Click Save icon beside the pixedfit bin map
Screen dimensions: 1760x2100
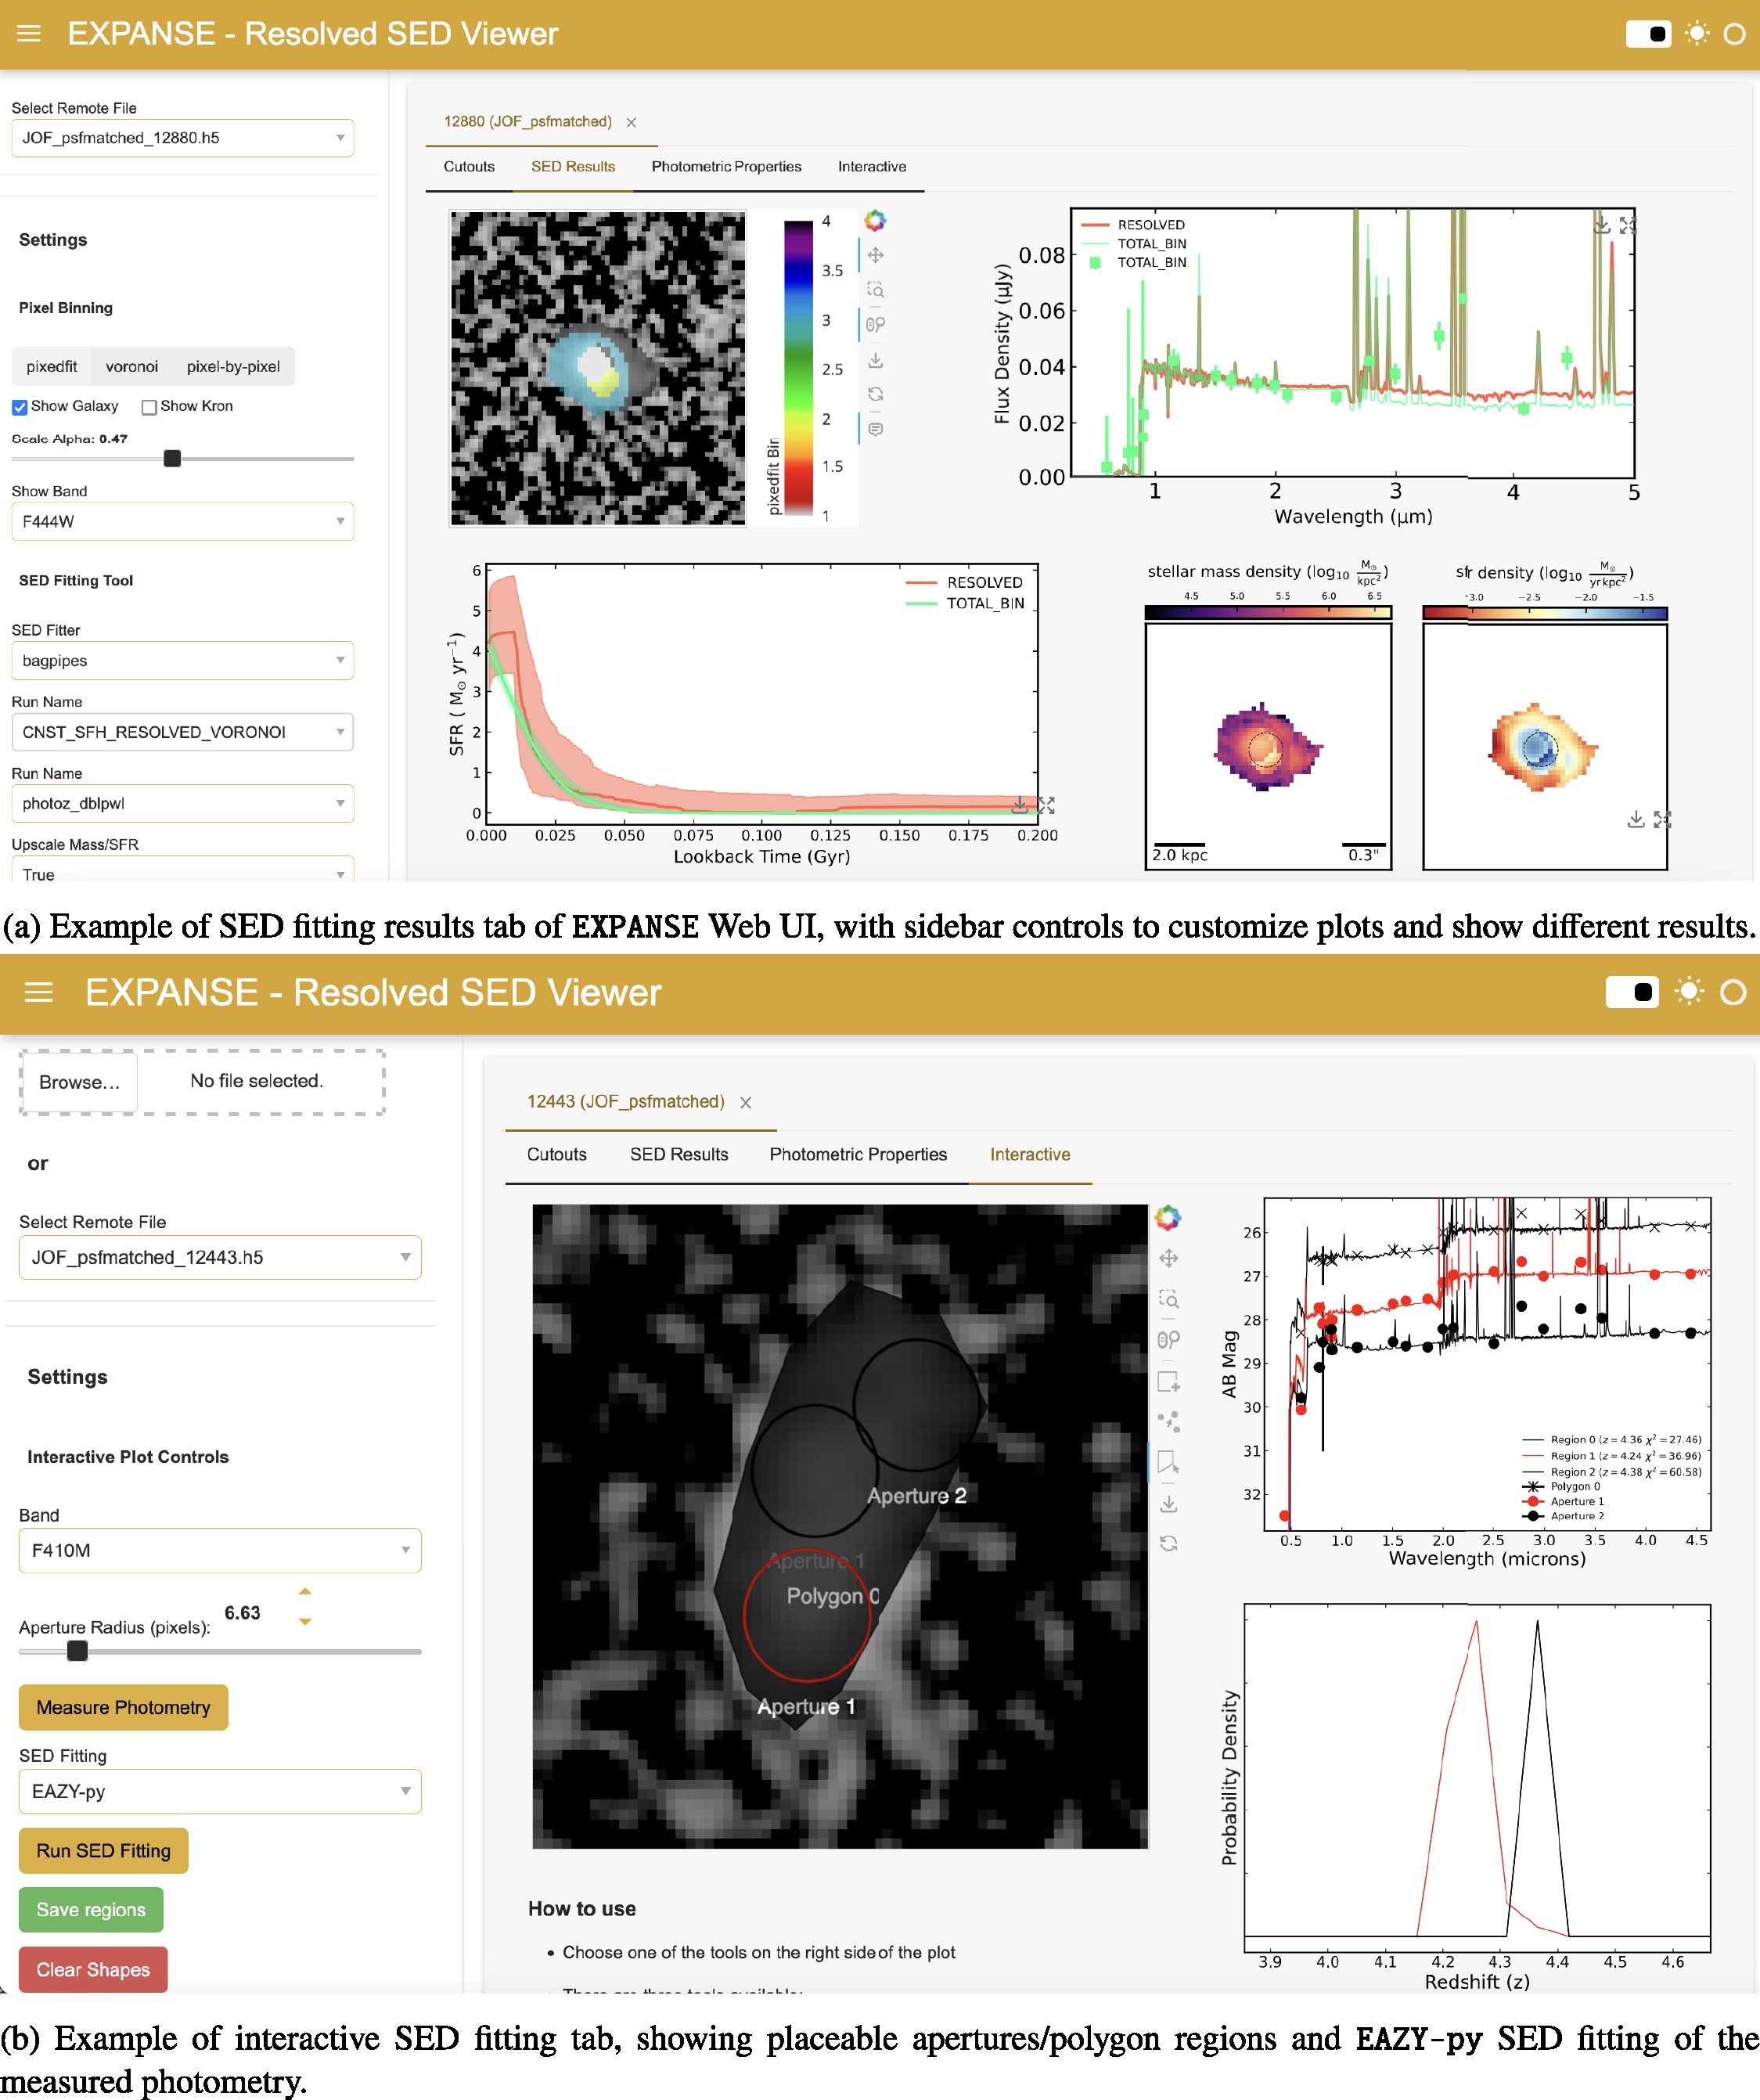[875, 360]
